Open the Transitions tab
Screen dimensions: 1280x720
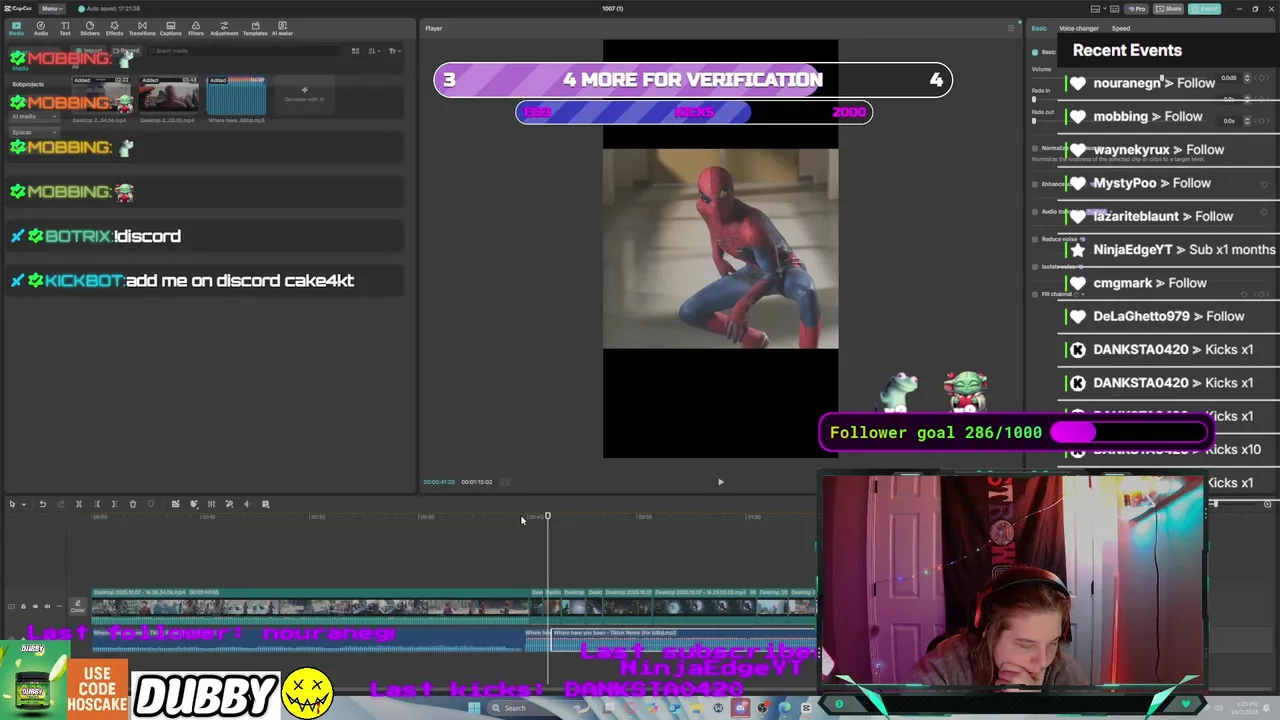[142, 28]
